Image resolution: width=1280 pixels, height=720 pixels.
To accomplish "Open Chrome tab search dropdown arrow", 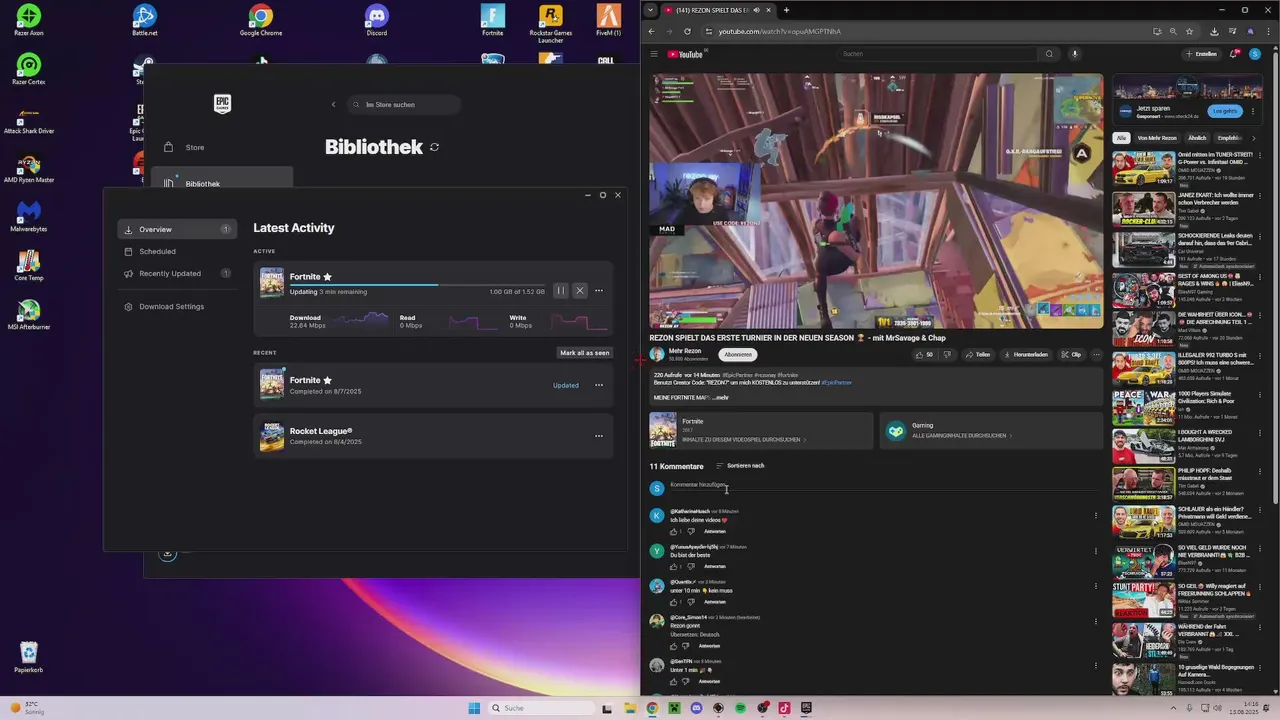I will pyautogui.click(x=650, y=10).
